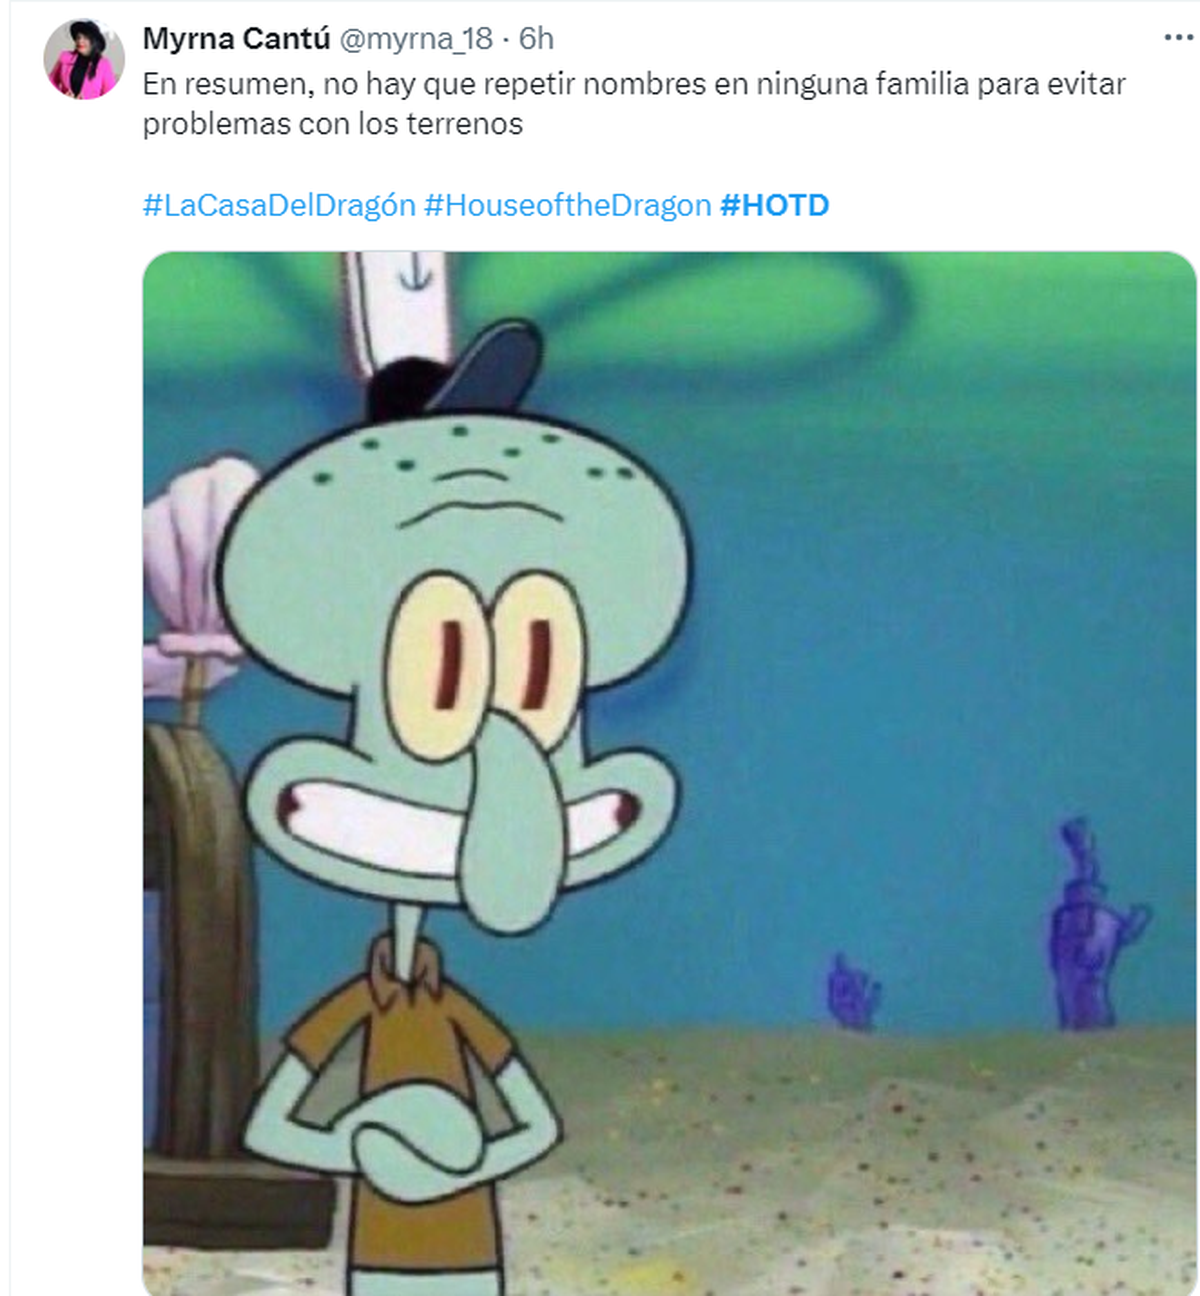This screenshot has width=1200, height=1296.
Task: Open the #LaCasaDelDragón hashtag
Action: pyautogui.click(x=279, y=205)
